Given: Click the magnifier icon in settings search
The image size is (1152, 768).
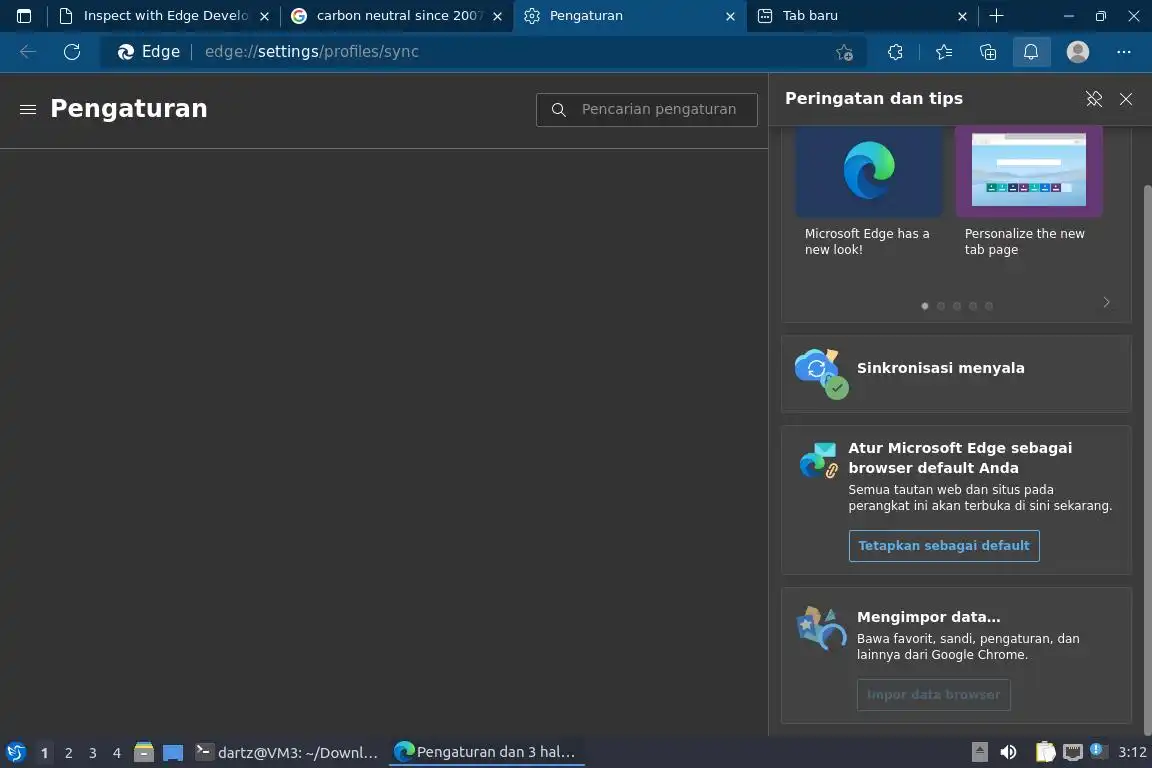Looking at the screenshot, I should click(x=558, y=110).
